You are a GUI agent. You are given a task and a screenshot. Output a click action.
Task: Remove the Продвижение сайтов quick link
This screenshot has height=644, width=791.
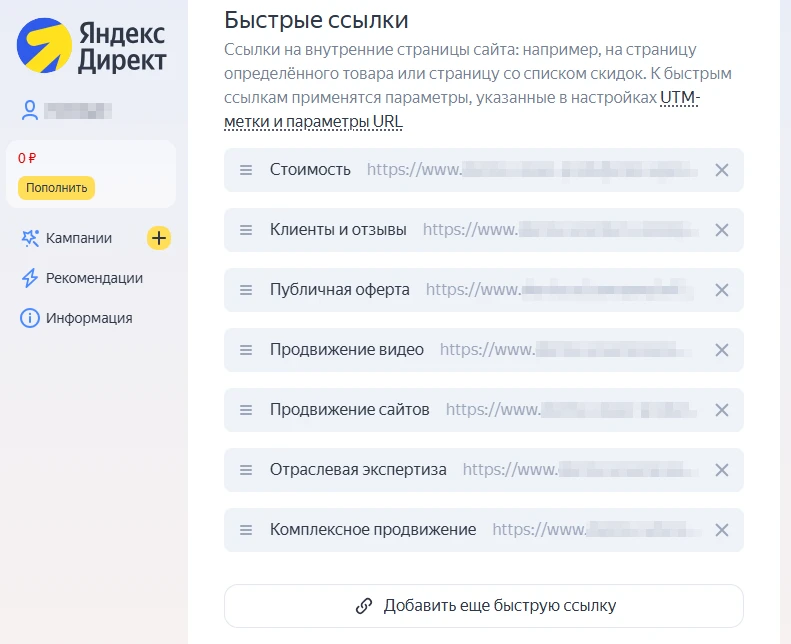[x=722, y=410]
